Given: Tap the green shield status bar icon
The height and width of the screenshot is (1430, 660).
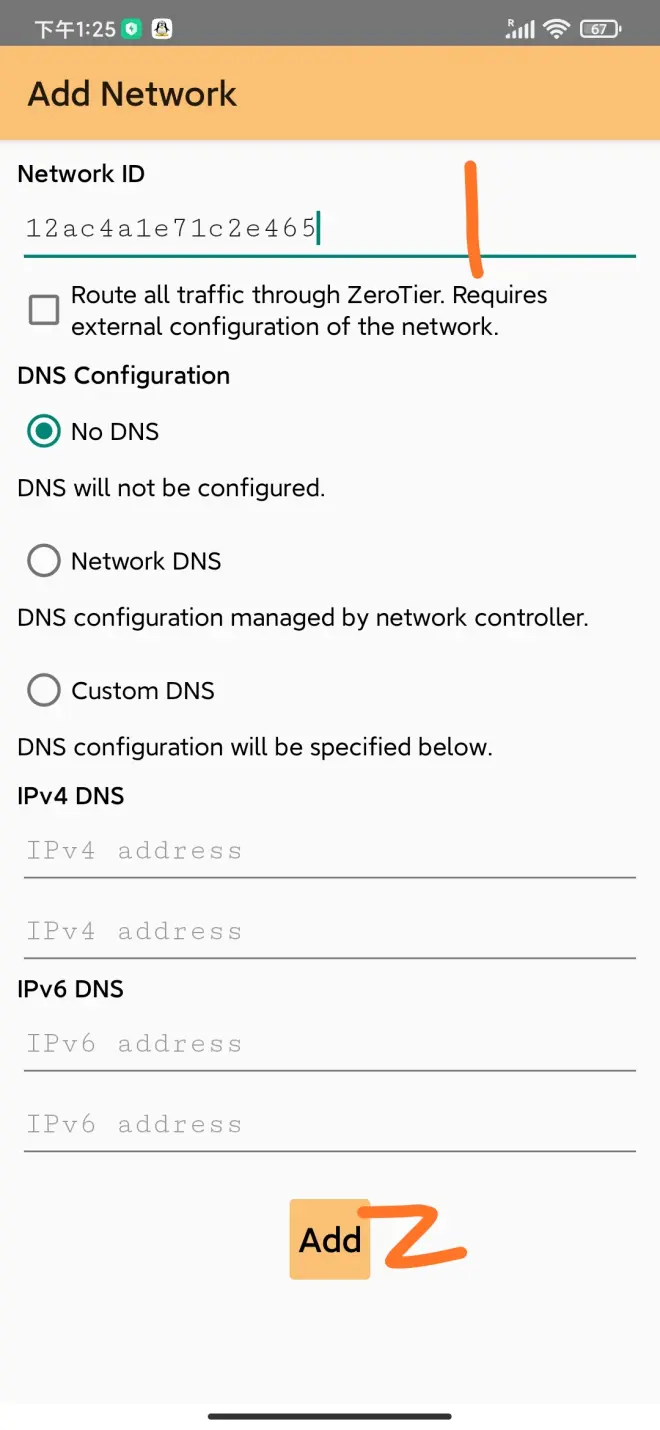Looking at the screenshot, I should [131, 29].
